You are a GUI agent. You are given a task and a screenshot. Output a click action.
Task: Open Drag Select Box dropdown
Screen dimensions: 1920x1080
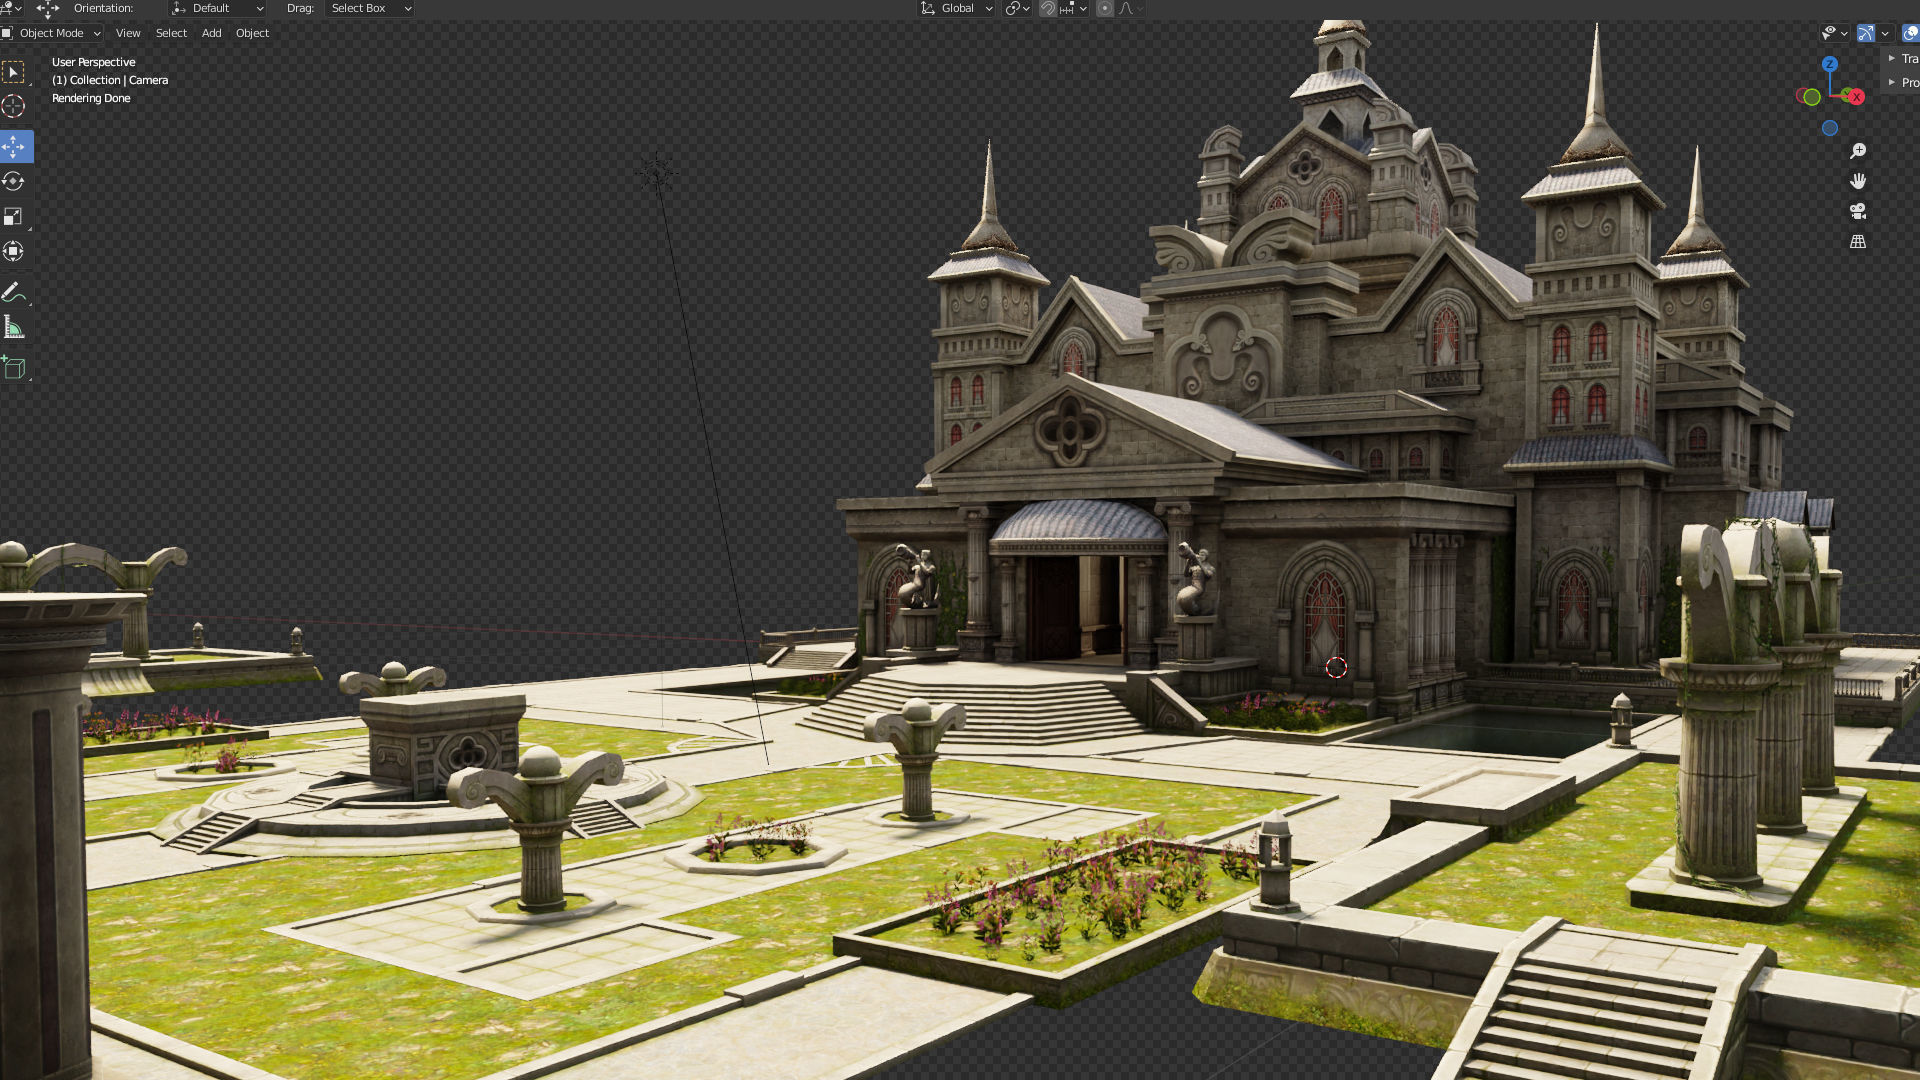click(370, 8)
